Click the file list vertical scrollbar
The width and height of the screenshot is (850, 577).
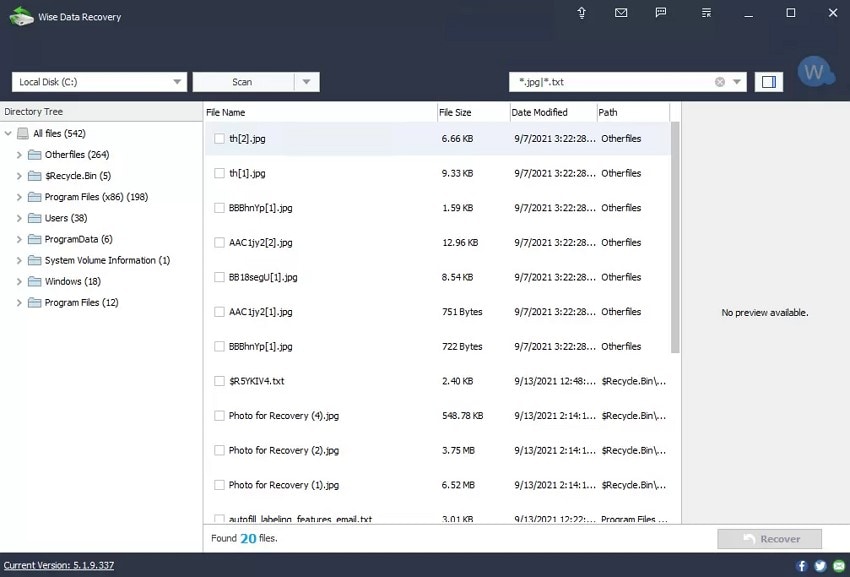tap(675, 238)
